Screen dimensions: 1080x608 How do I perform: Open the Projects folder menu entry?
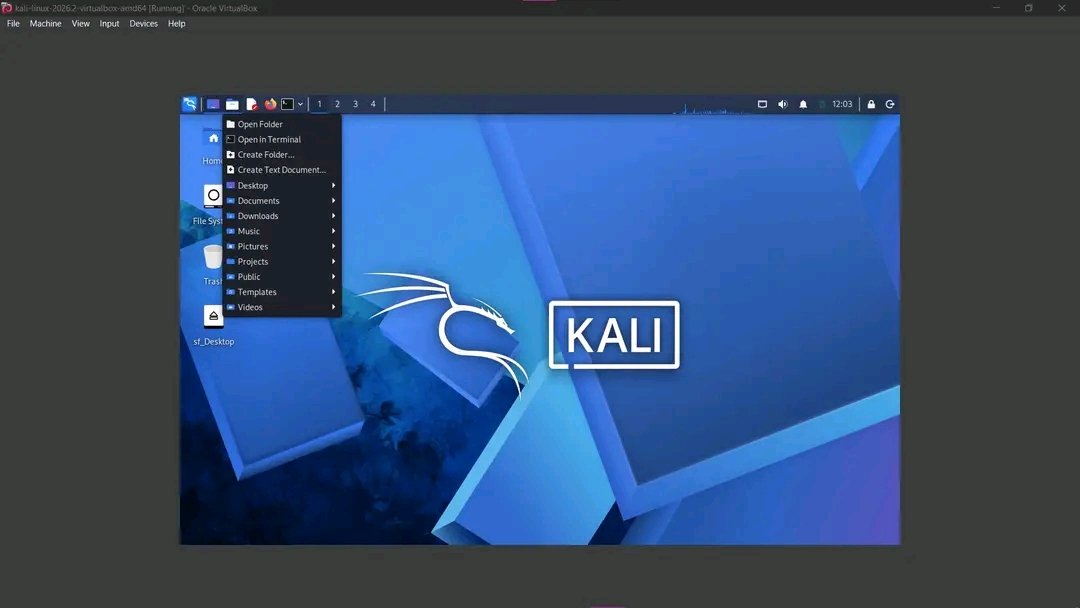point(282,261)
